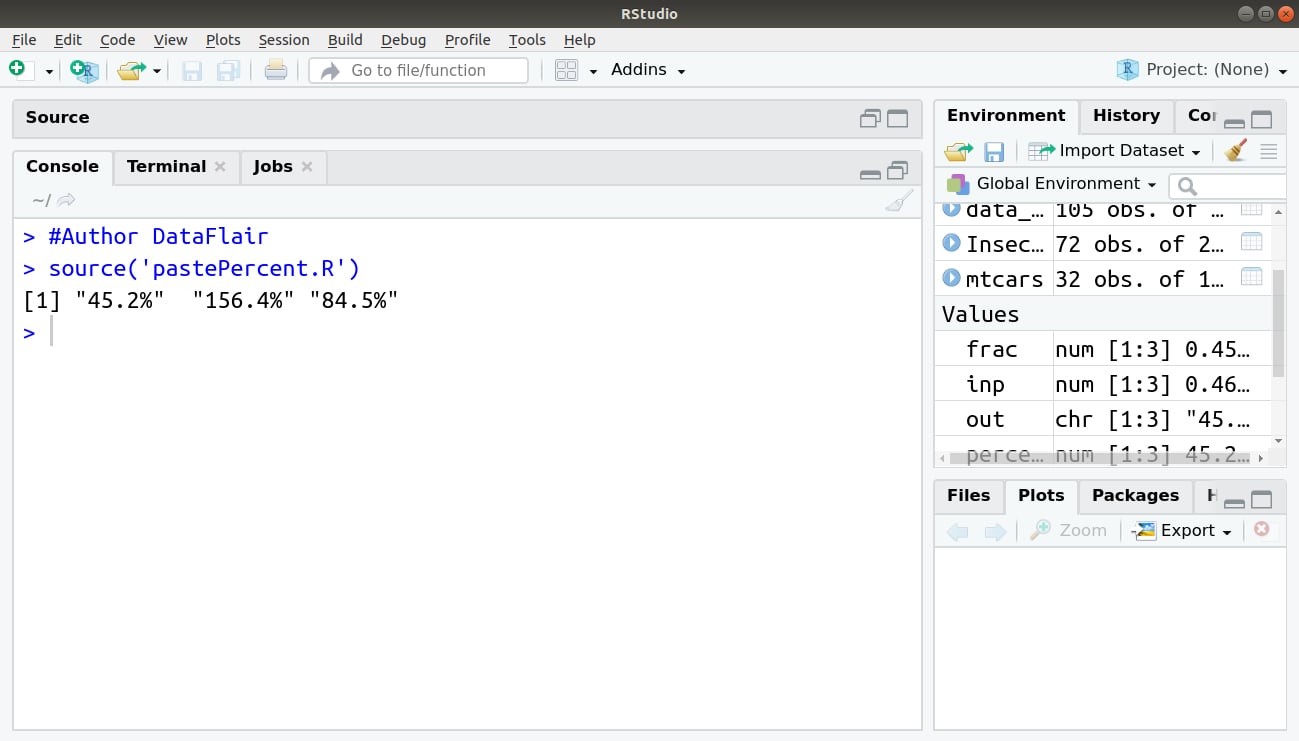Open the Edit menu
The width and height of the screenshot is (1299, 741).
pyautogui.click(x=68, y=40)
